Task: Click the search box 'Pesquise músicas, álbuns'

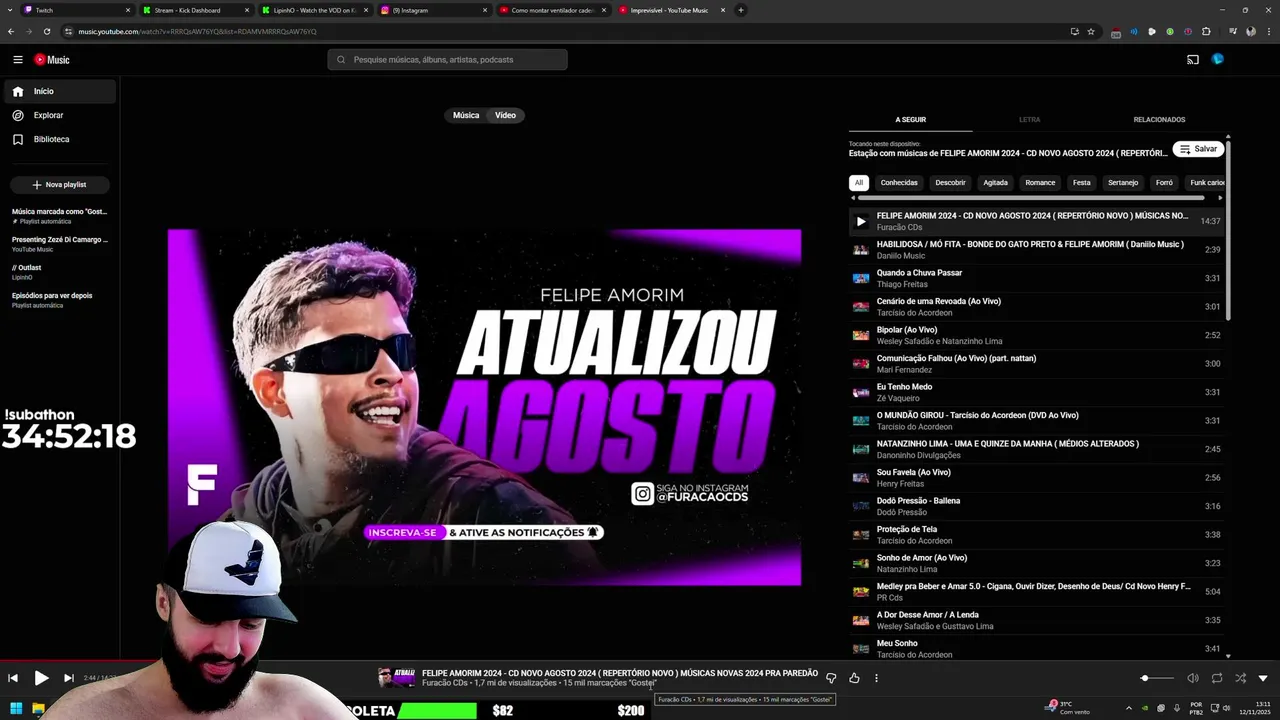Action: 447,60
